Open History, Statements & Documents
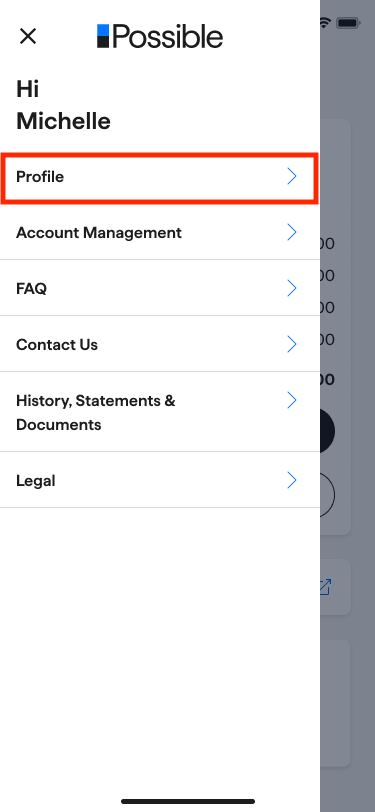The height and width of the screenshot is (812, 375). tap(160, 412)
